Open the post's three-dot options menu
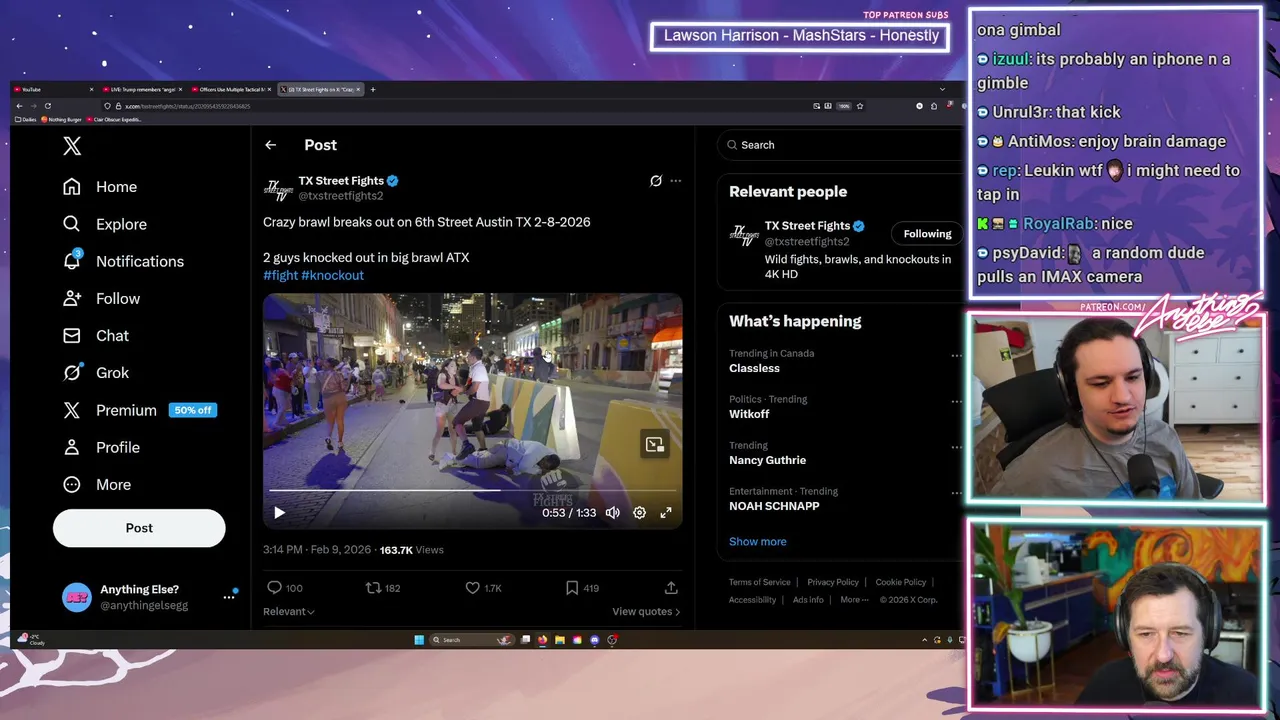This screenshot has width=1280, height=720. point(676,181)
